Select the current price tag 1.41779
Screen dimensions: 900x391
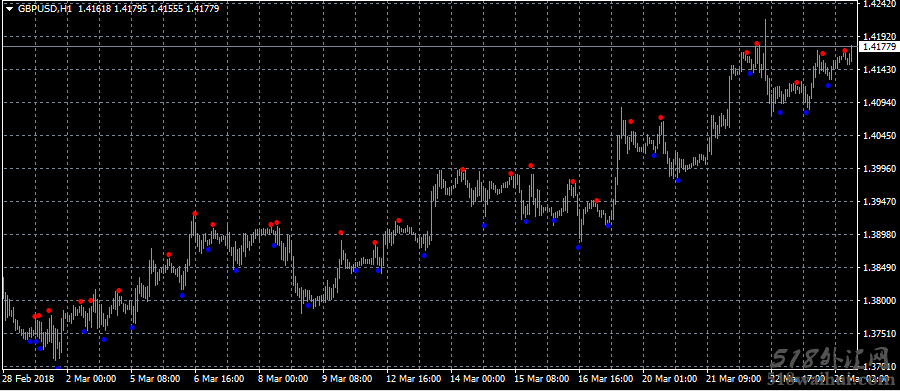[x=879, y=47]
